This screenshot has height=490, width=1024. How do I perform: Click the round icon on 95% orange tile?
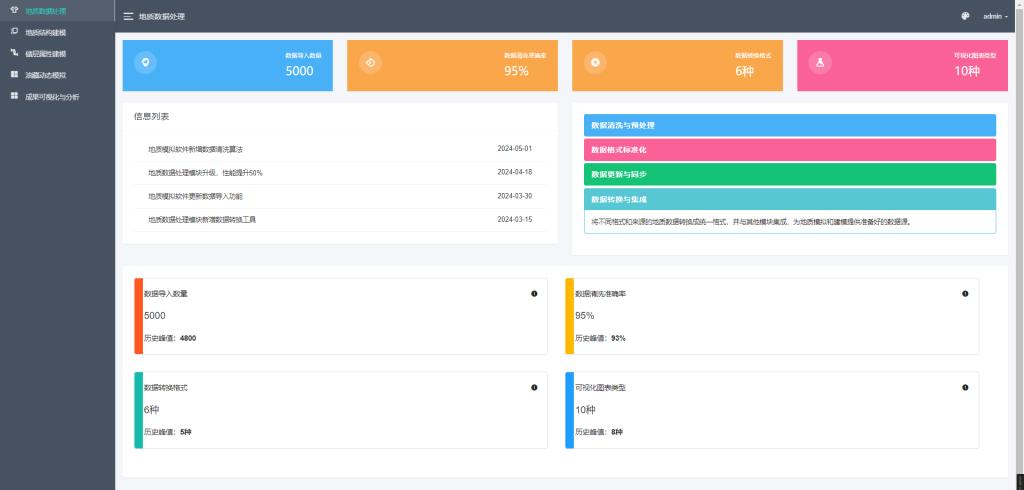pos(370,63)
